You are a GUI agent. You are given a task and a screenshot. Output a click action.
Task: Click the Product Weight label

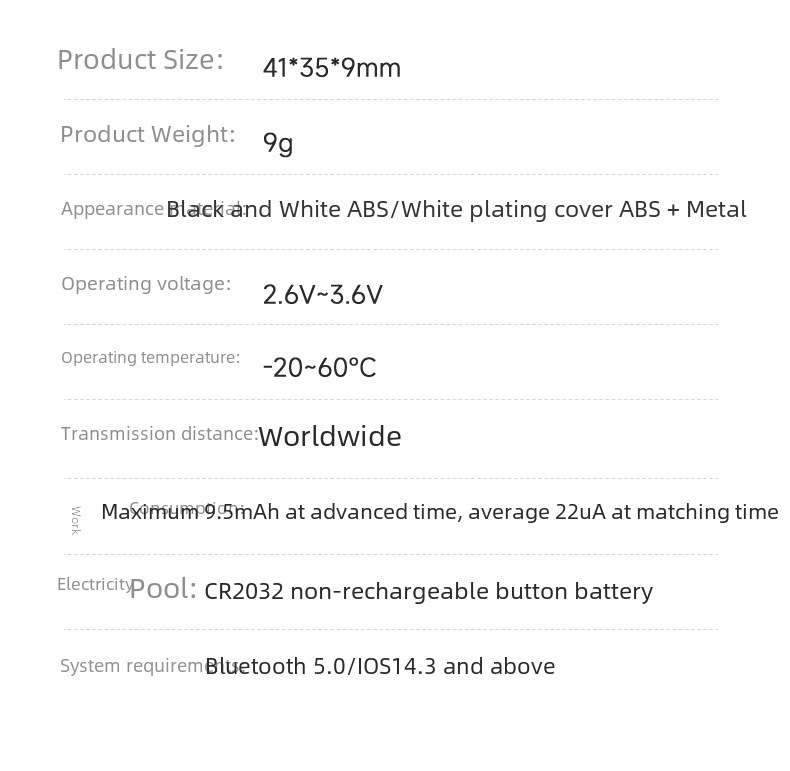147,135
